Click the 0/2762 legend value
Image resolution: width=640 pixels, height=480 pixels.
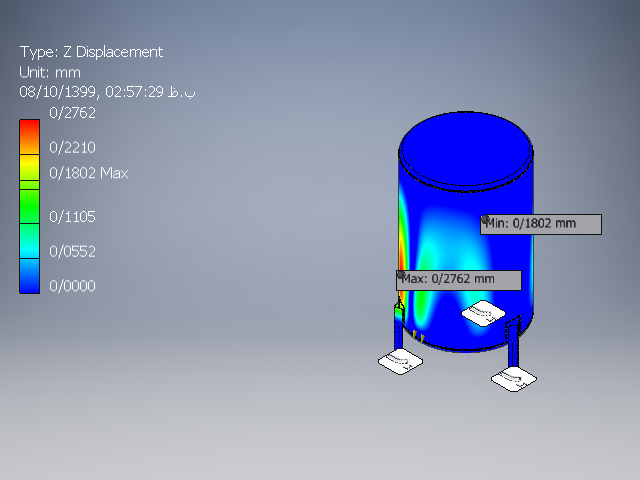[x=72, y=113]
